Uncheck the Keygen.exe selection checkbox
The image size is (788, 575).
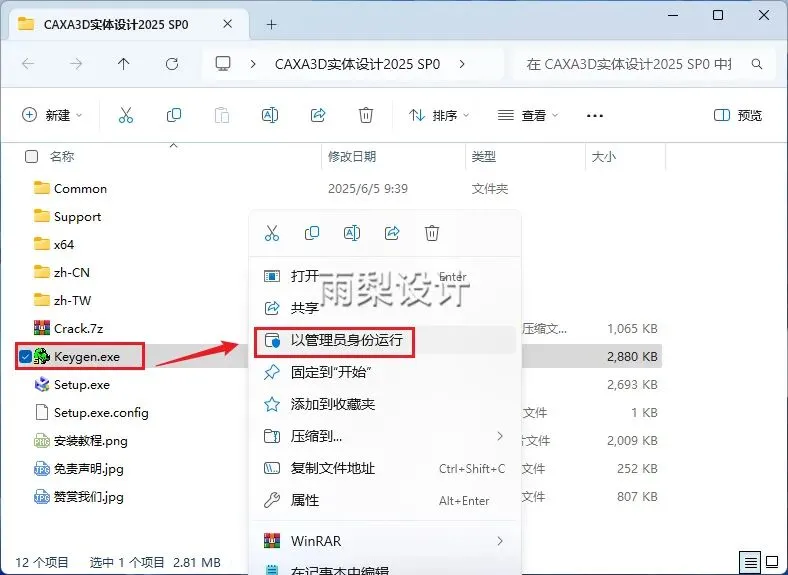(25, 356)
